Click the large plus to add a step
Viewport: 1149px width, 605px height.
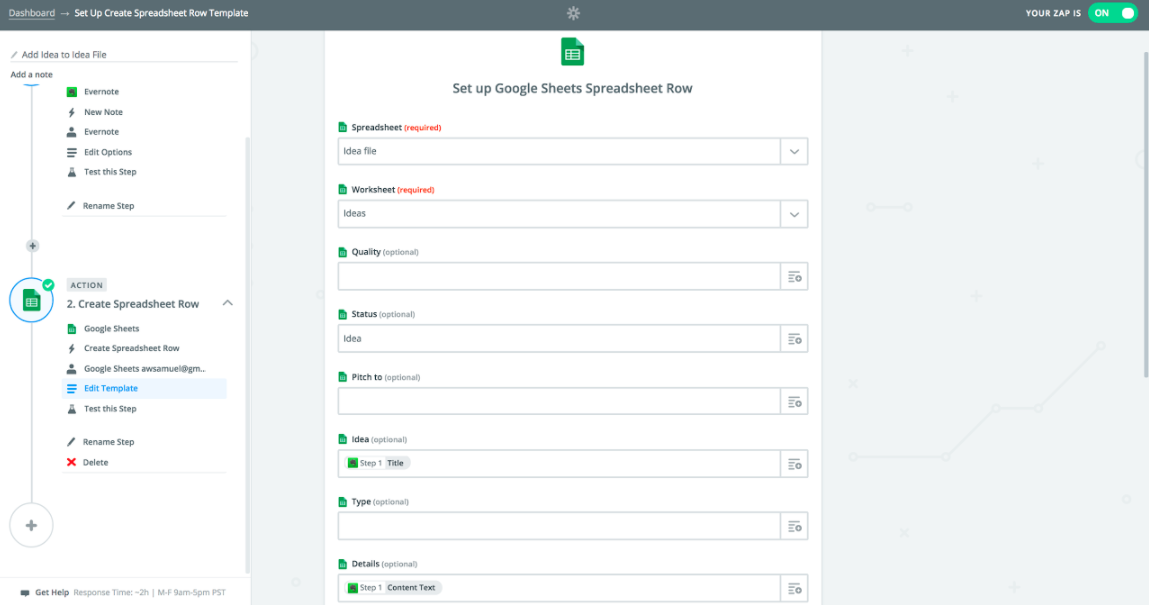point(31,525)
